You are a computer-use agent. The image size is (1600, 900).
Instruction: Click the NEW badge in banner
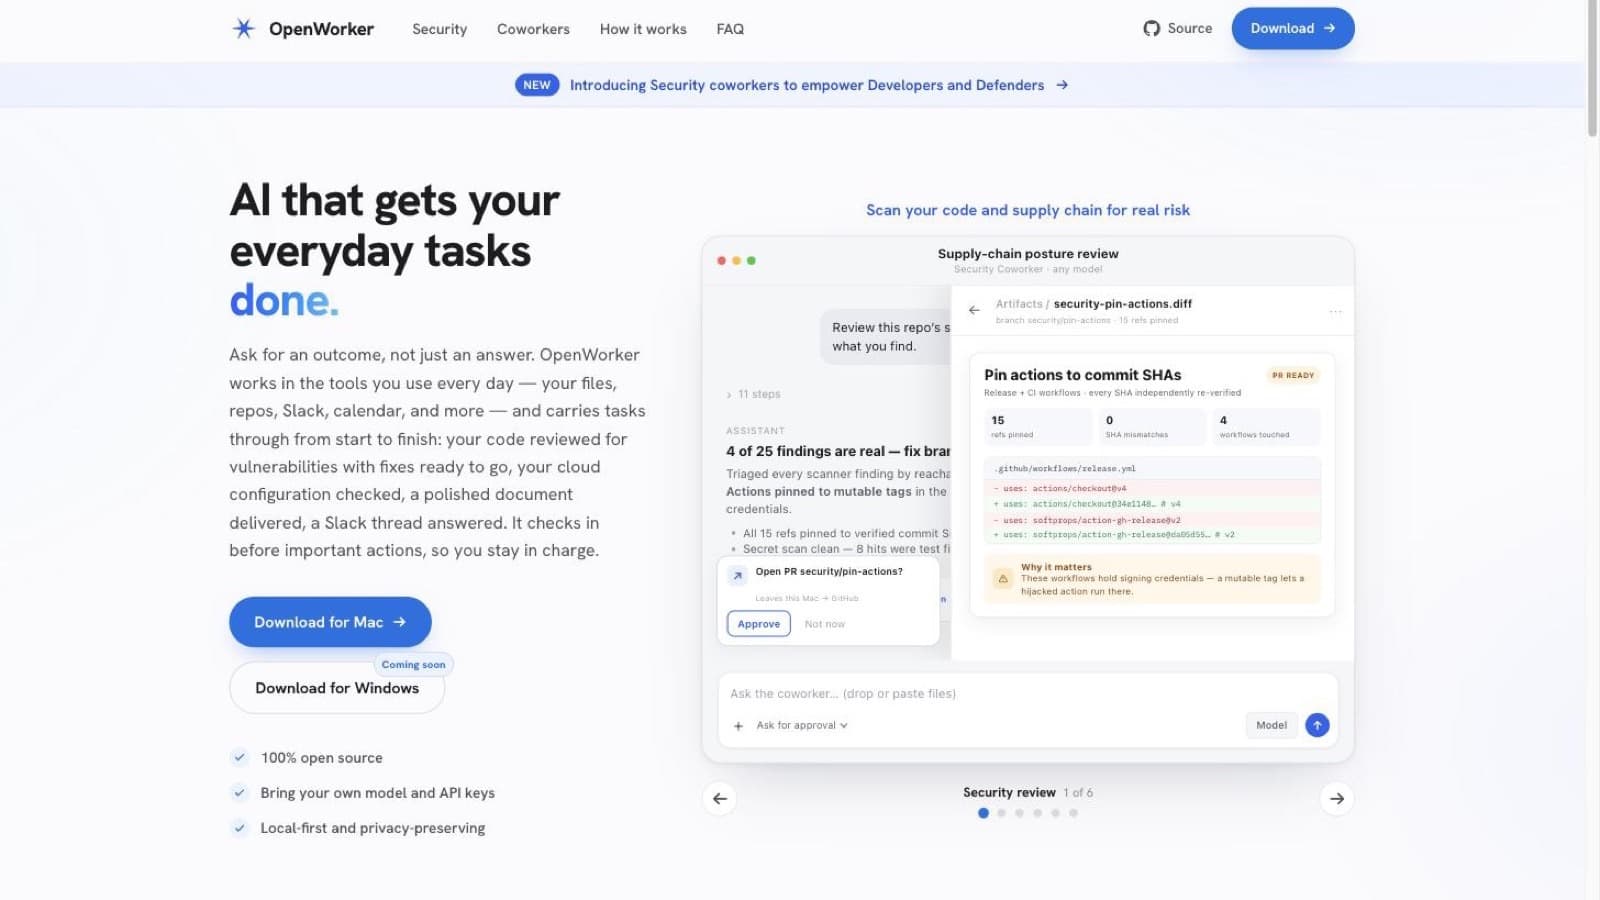537,85
